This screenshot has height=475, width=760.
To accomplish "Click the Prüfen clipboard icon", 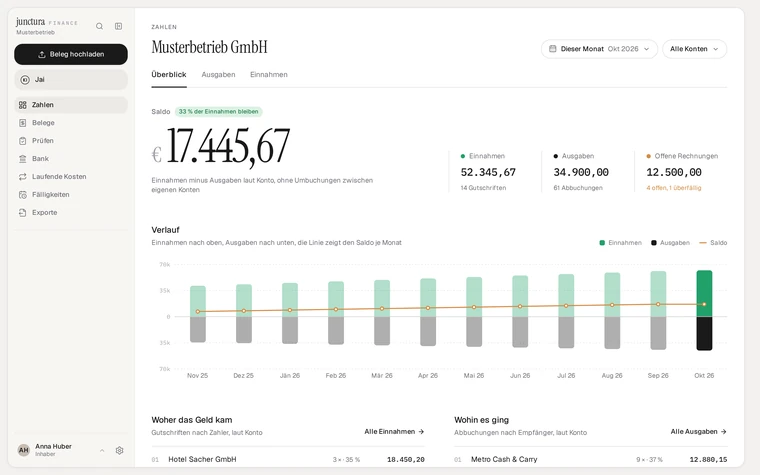I will 22,141.
